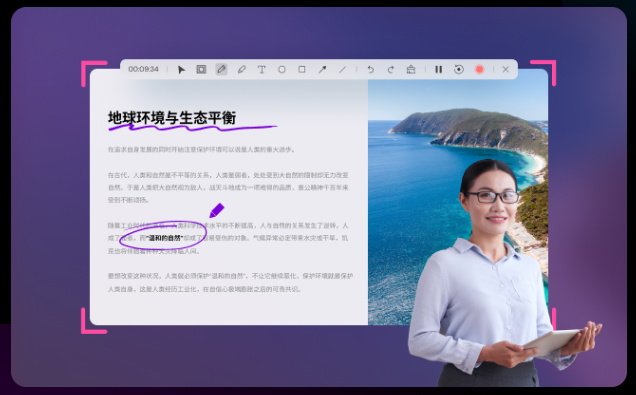Select the highlighter marker tool
The height and width of the screenshot is (395, 636).
click(242, 70)
